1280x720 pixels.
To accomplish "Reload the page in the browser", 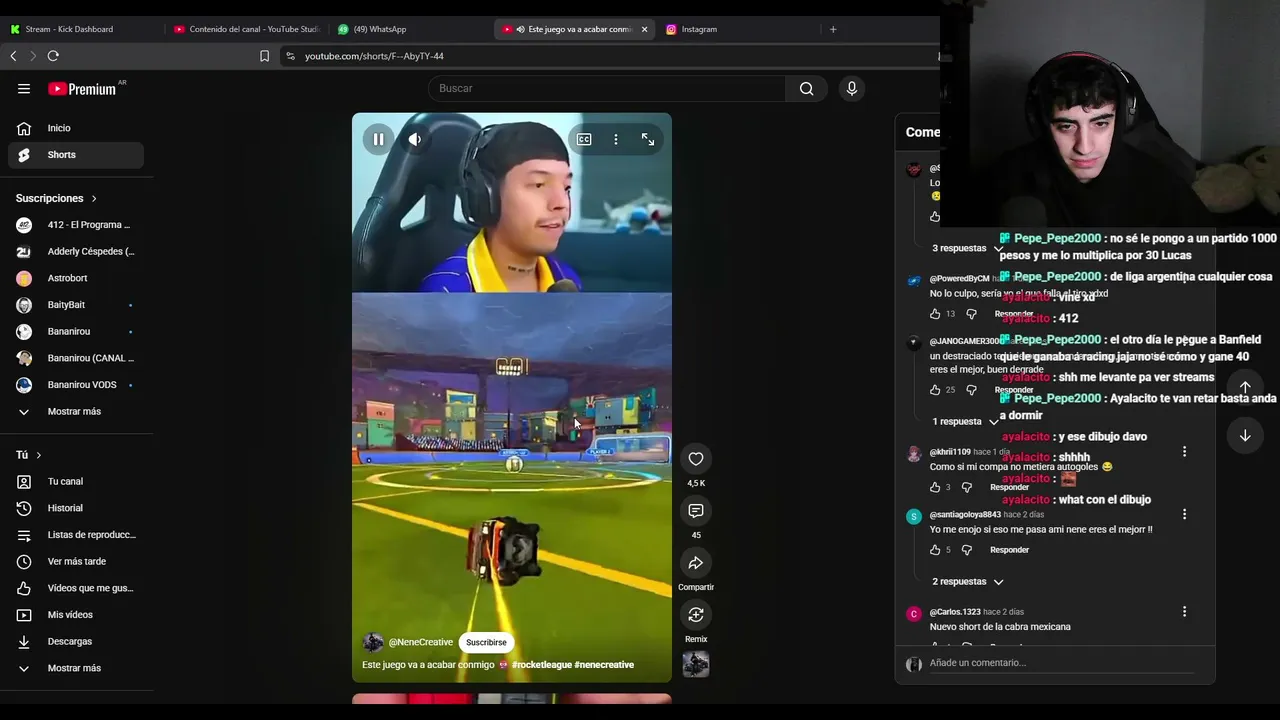I will 53,56.
